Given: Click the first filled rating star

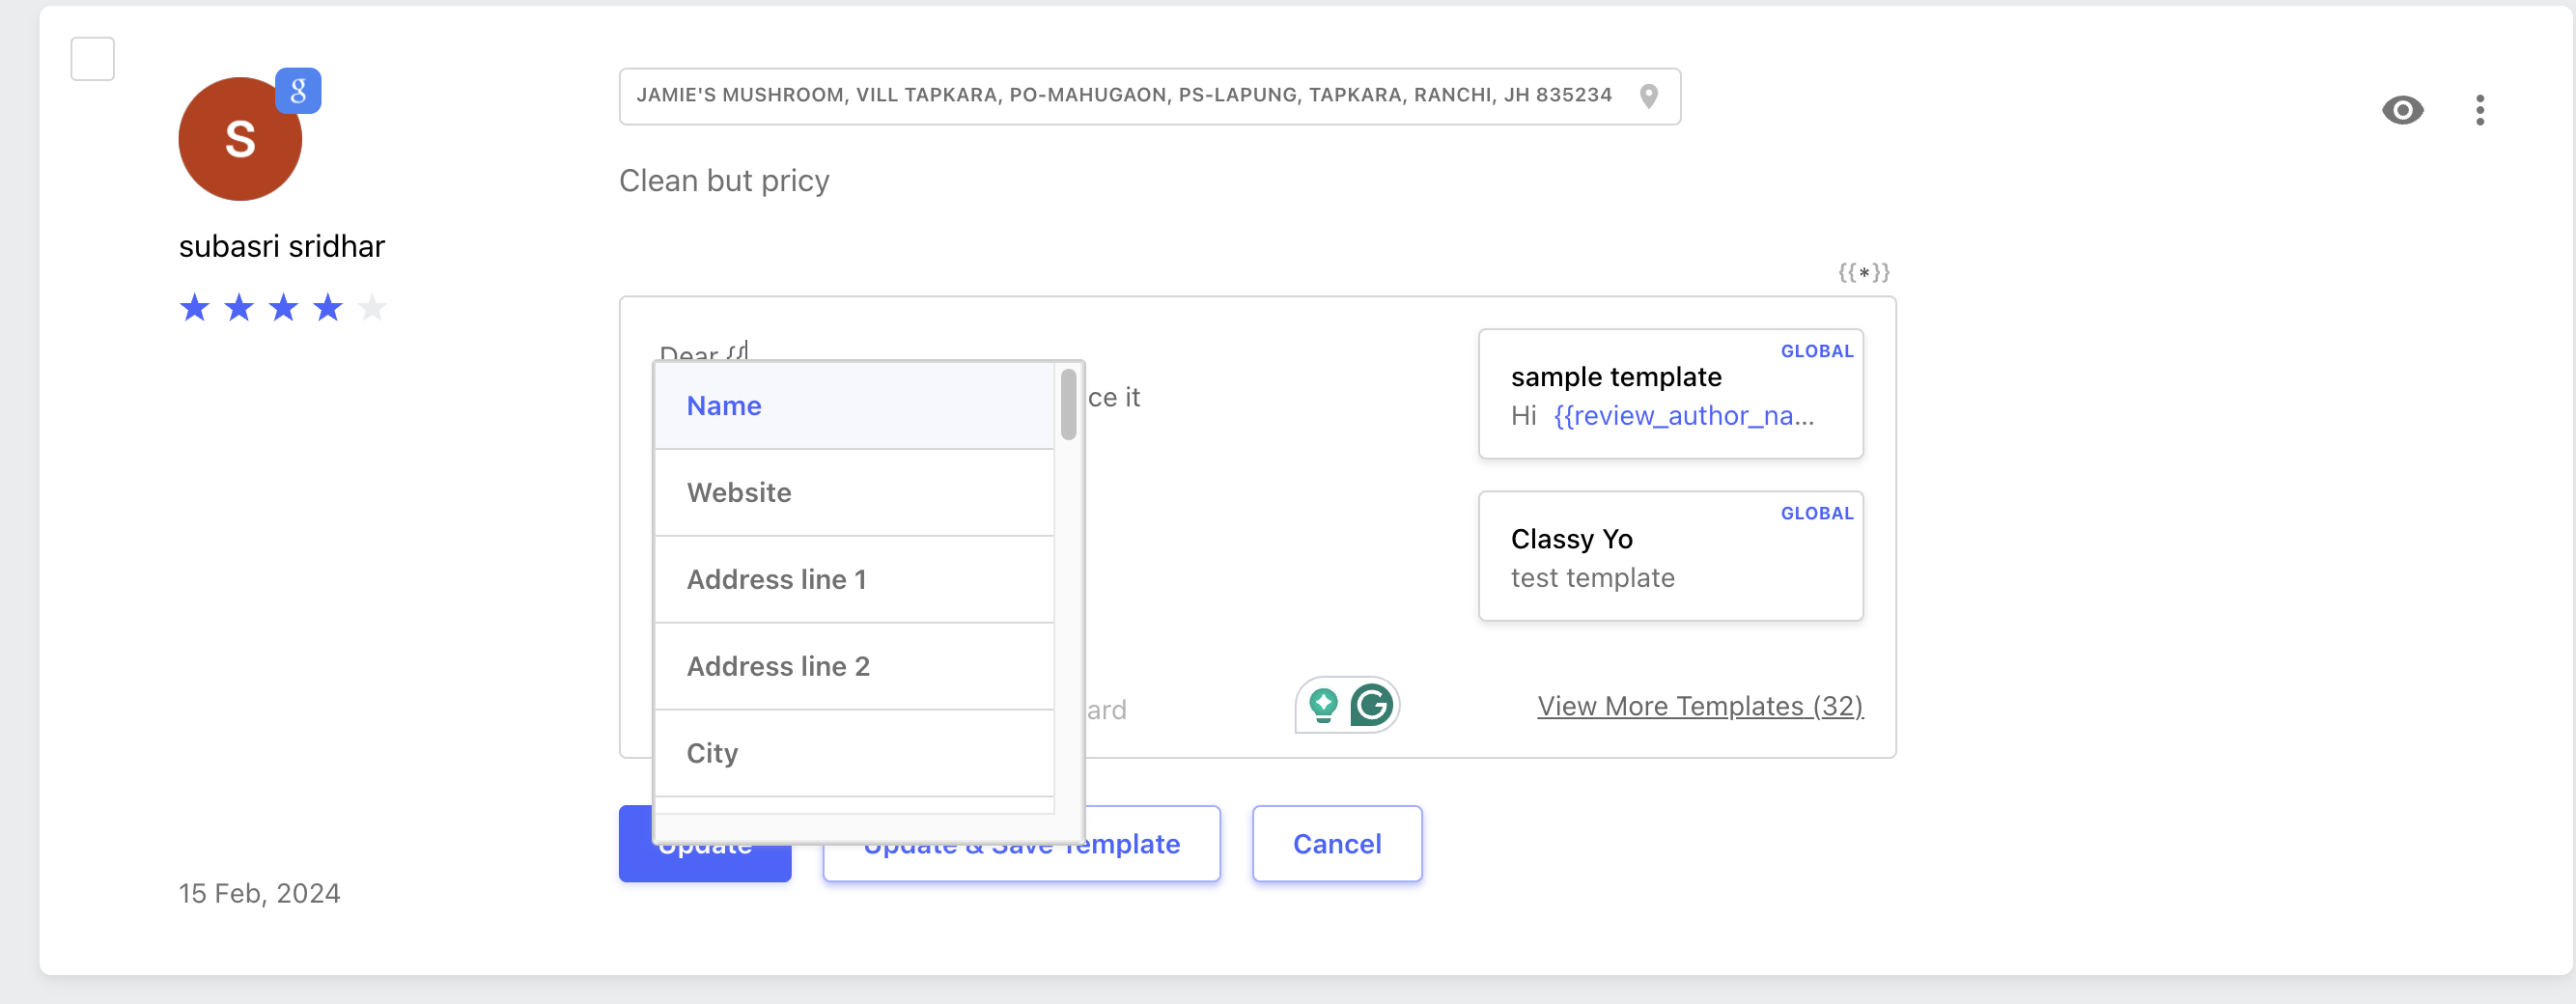Looking at the screenshot, I should coord(195,308).
